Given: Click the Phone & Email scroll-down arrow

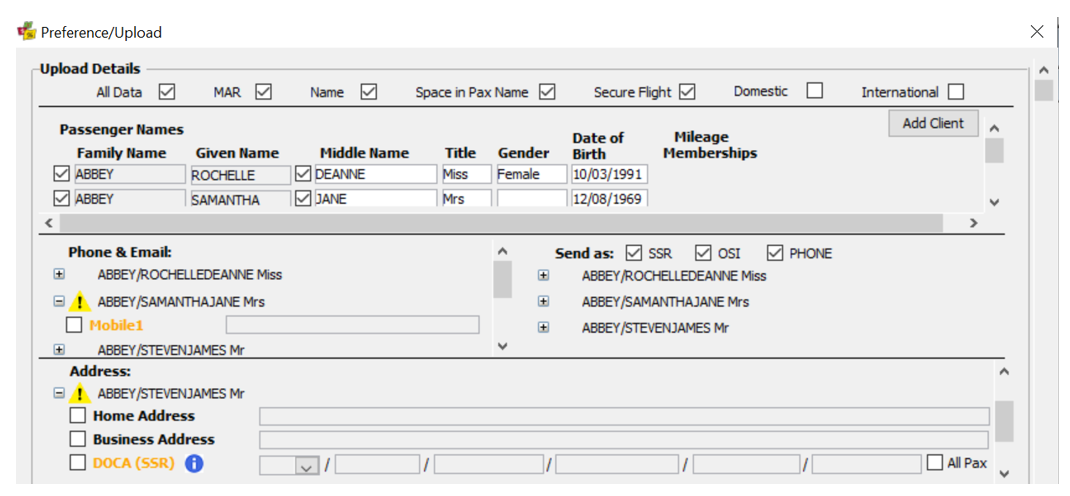Looking at the screenshot, I should coord(502,347).
